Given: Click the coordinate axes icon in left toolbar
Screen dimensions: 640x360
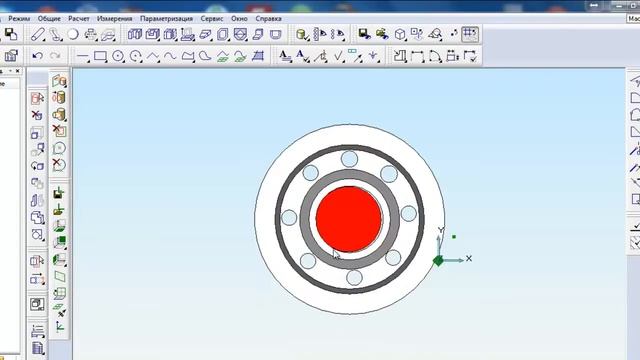Looking at the screenshot, I should [x=60, y=326].
